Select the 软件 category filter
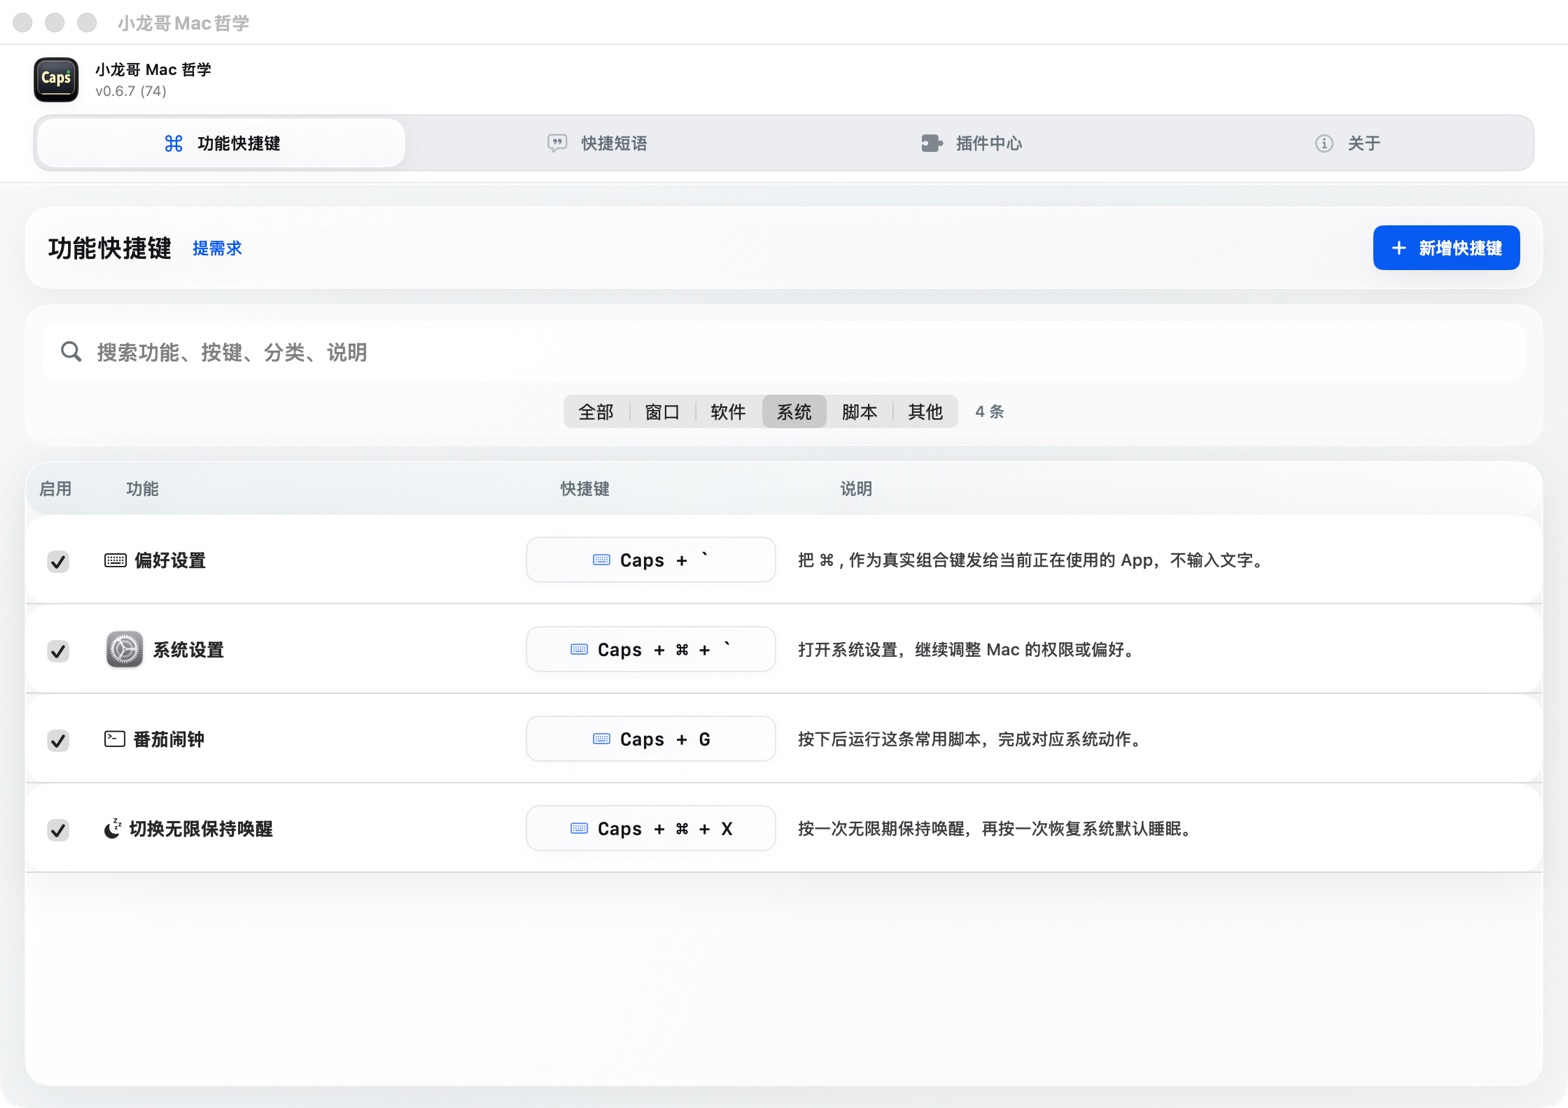 728,412
